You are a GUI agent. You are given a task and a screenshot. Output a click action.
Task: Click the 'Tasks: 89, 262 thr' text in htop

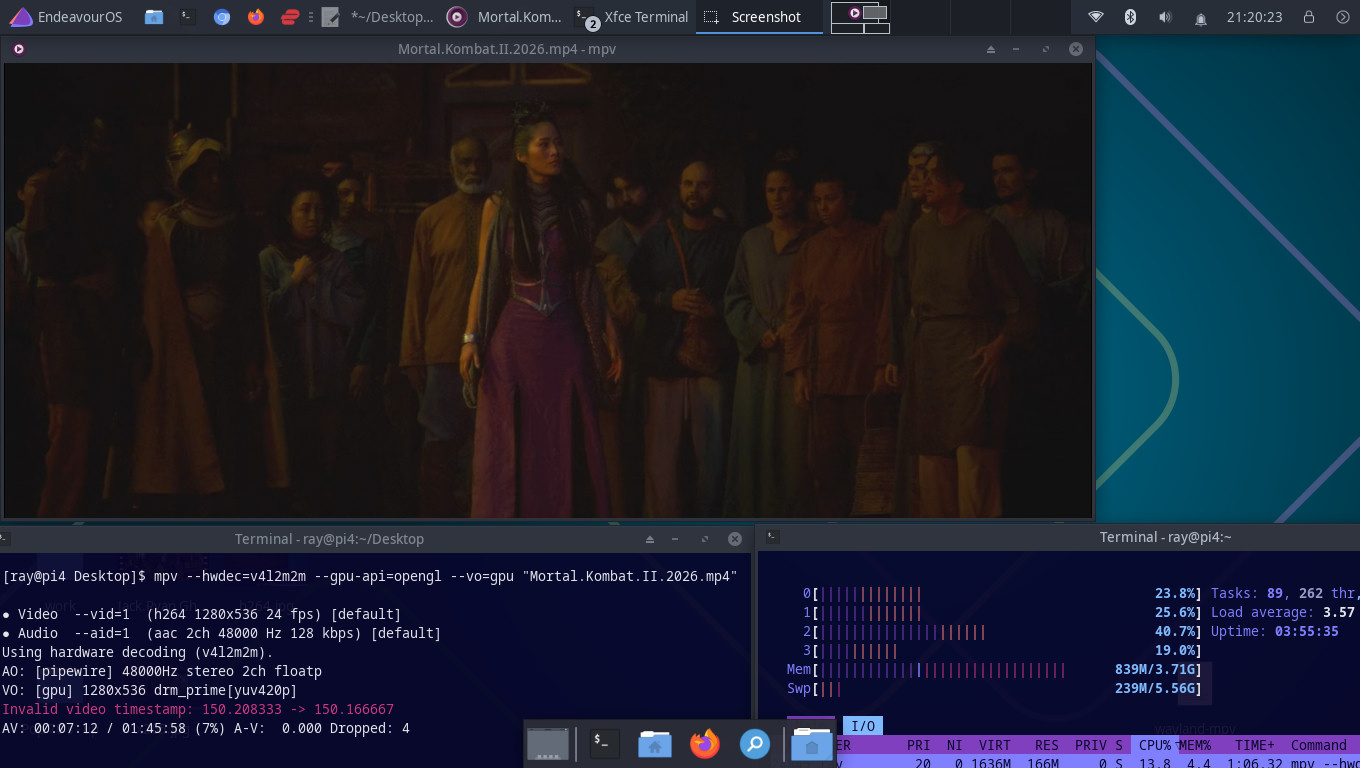click(x=1283, y=594)
